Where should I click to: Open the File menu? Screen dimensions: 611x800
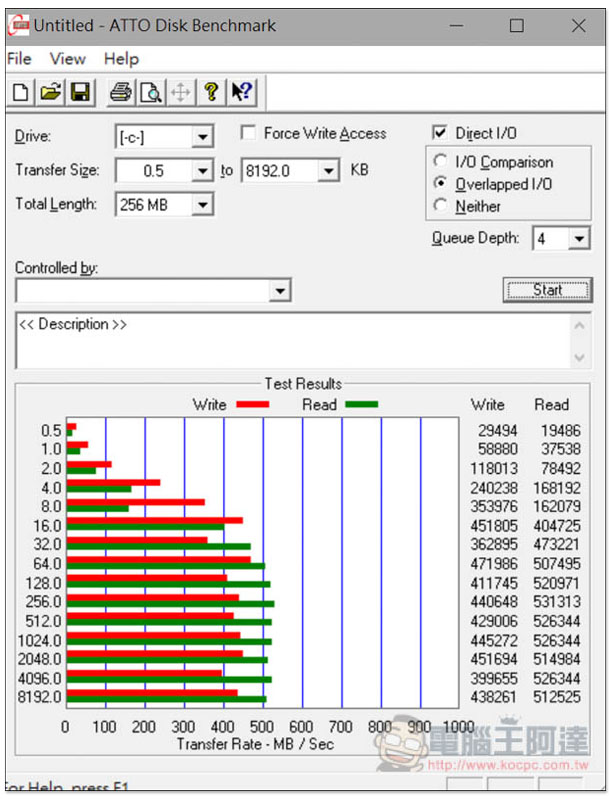19,59
